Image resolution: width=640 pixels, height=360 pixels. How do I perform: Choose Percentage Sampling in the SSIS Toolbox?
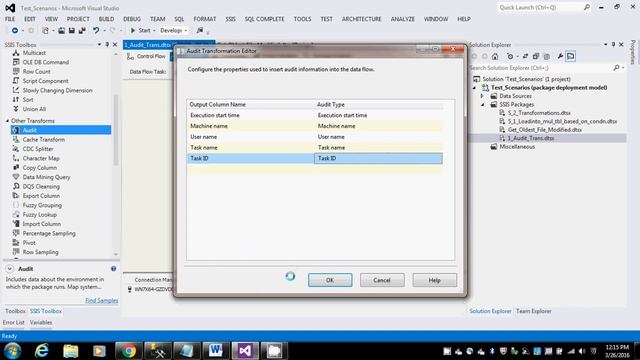[49, 233]
